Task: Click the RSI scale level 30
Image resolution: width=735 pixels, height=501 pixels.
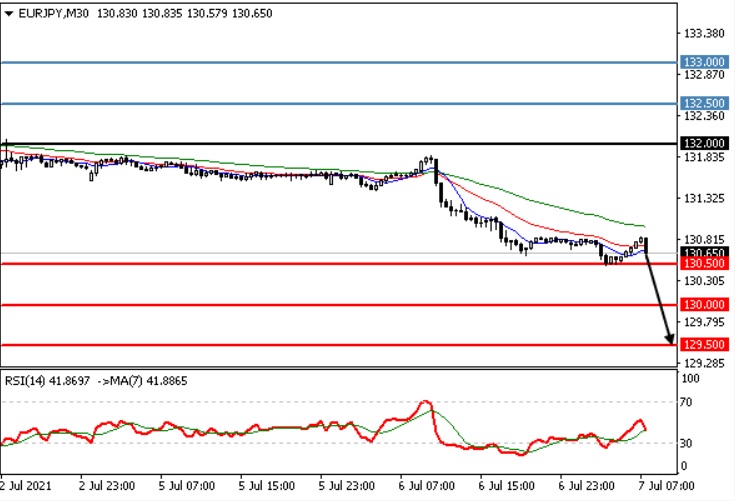Action: (686, 443)
